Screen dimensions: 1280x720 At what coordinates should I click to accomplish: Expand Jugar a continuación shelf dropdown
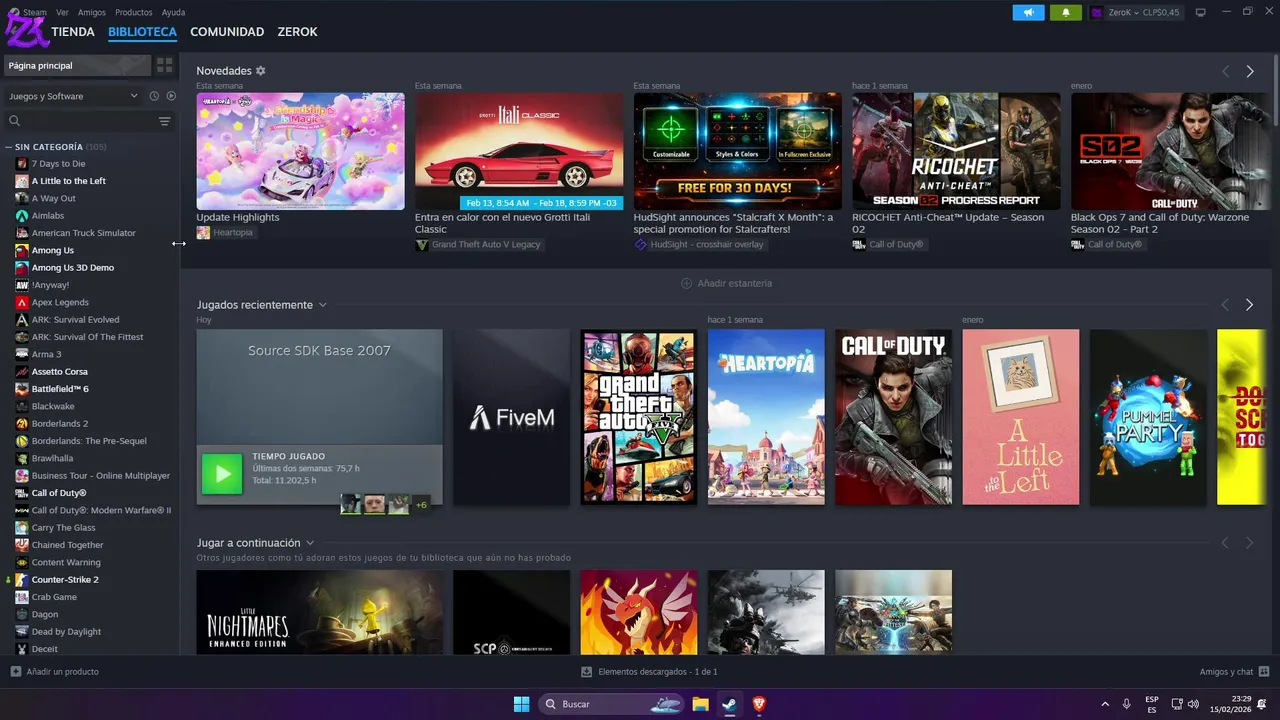pos(310,543)
